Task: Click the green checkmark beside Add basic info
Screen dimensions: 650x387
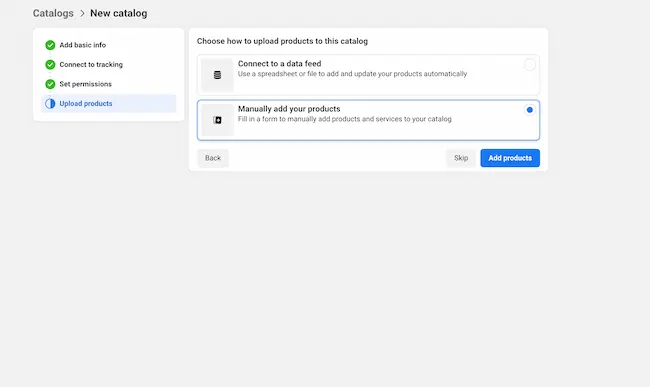Action: [x=50, y=45]
